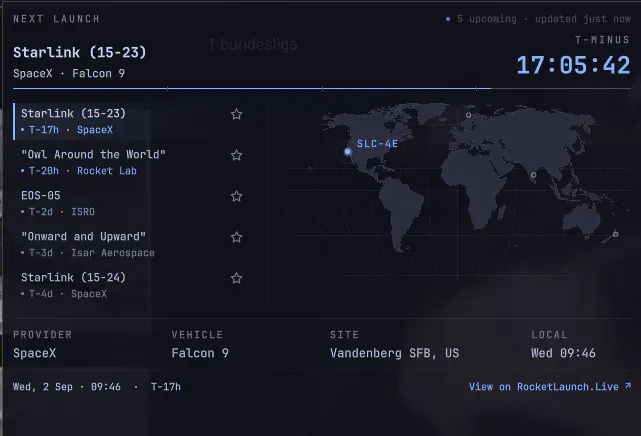Image resolution: width=641 pixels, height=436 pixels.
Task: Select the Starlink (15-23) list row
Action: 132,121
